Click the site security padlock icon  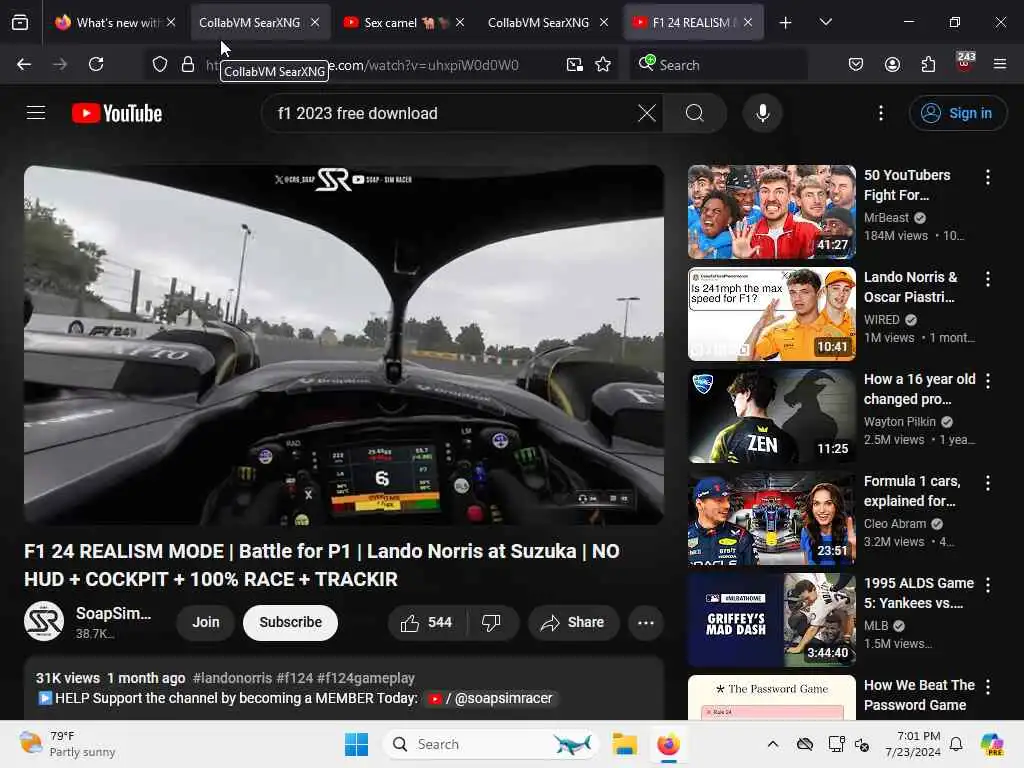pos(188,64)
